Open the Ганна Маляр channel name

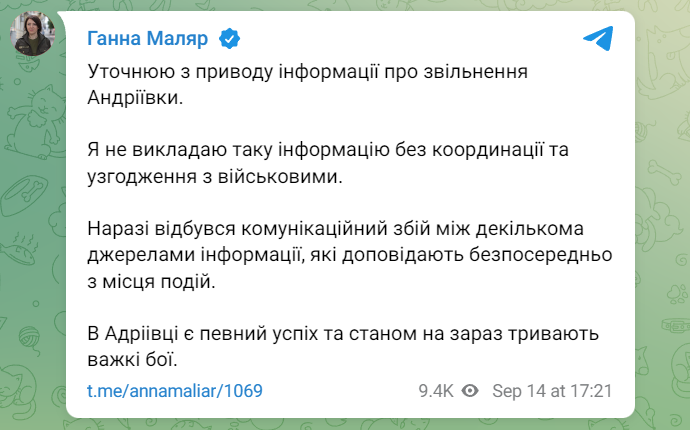(x=150, y=39)
